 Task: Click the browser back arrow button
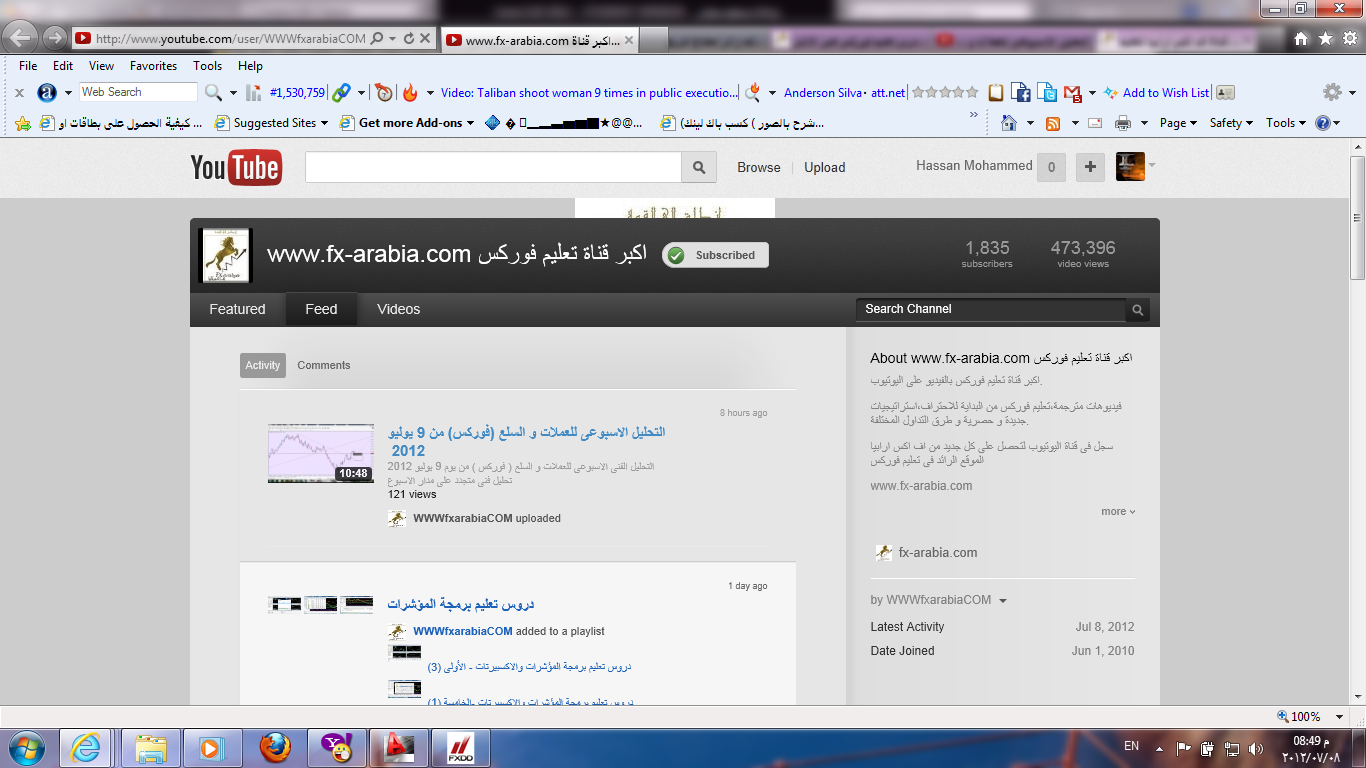[22, 39]
